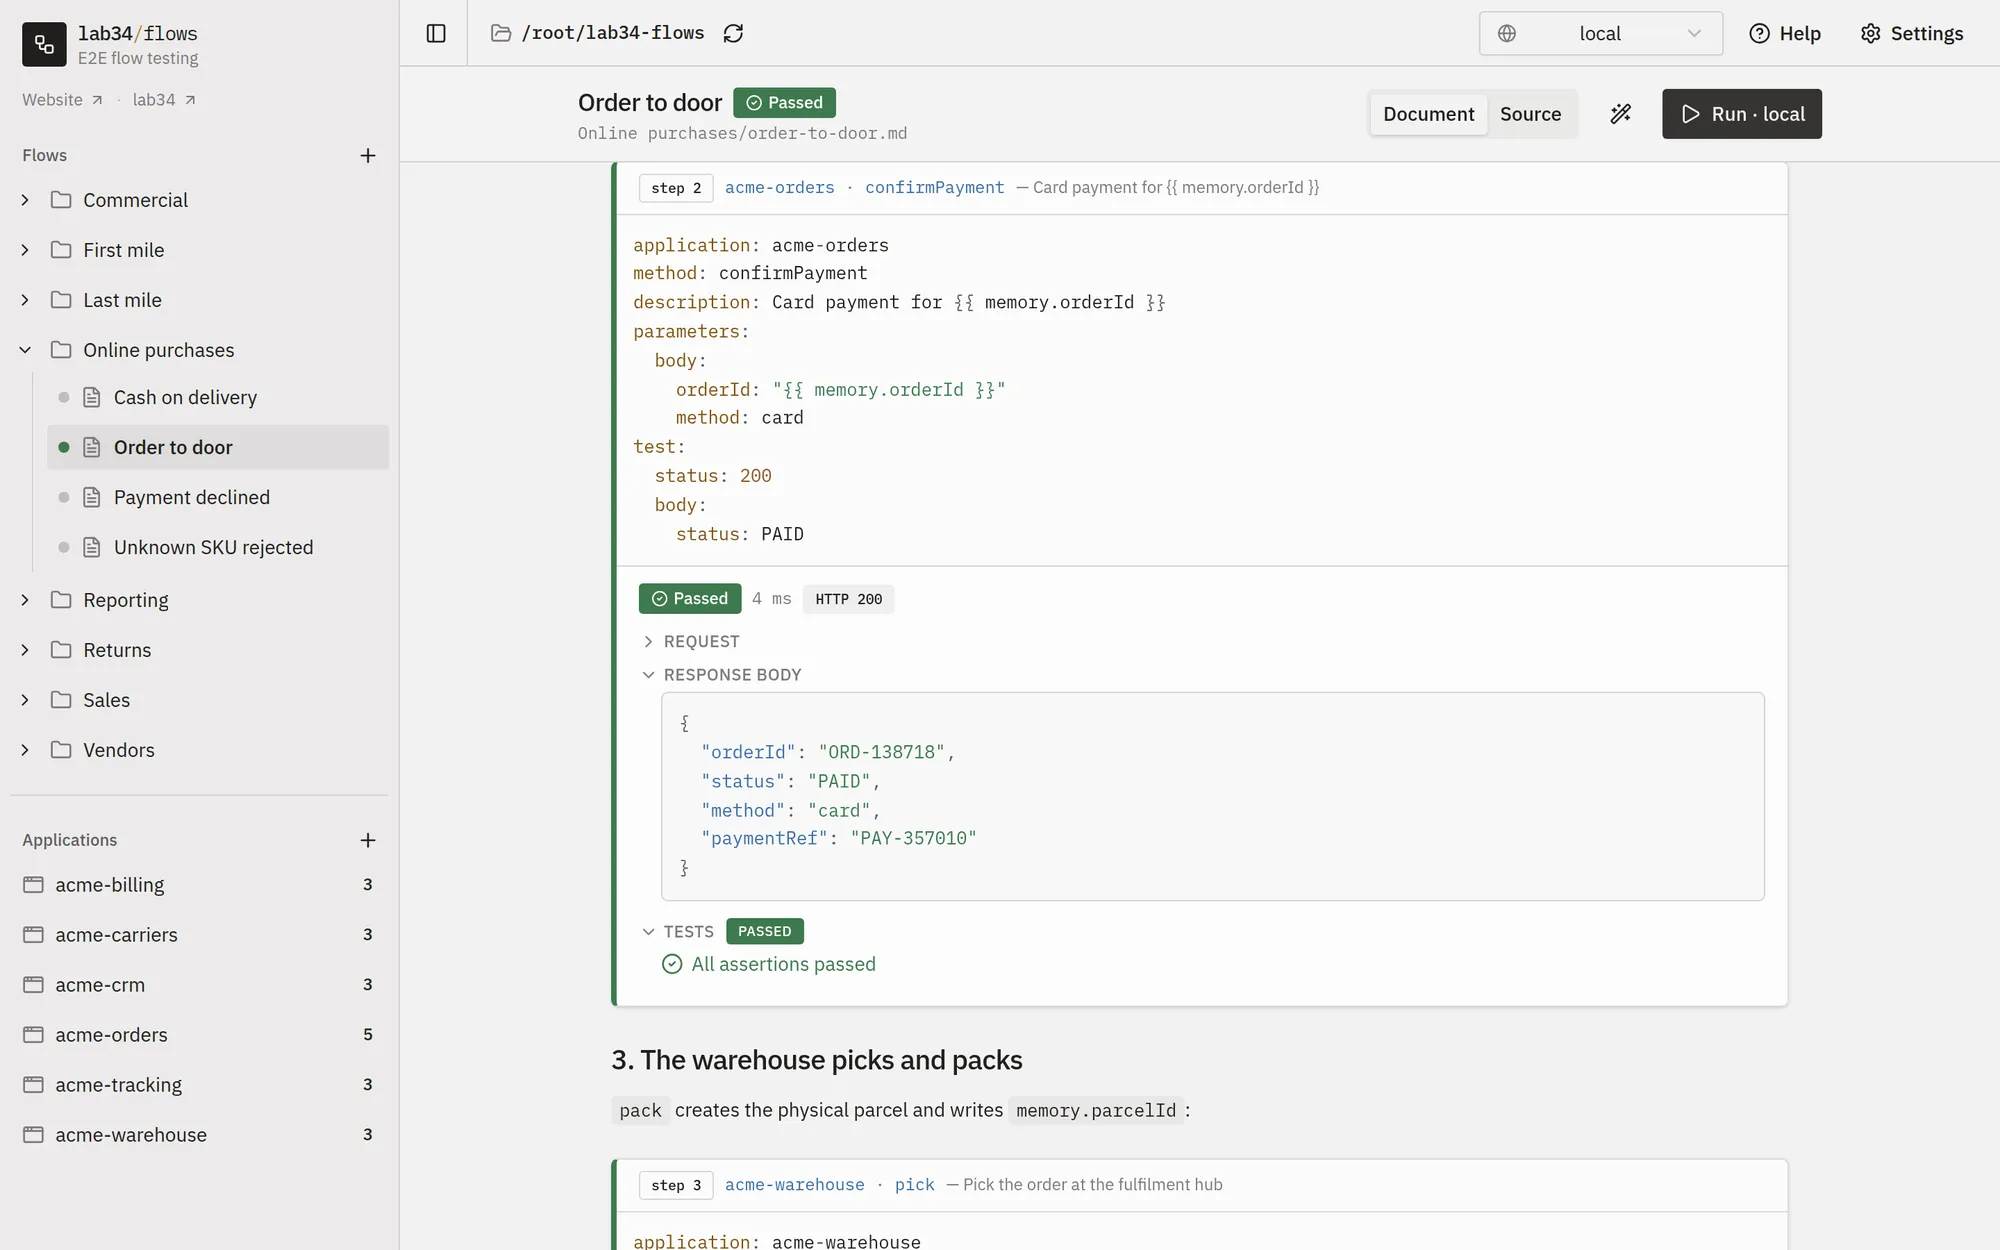Open the lab34 external link
This screenshot has width=2000, height=1250.
point(164,100)
